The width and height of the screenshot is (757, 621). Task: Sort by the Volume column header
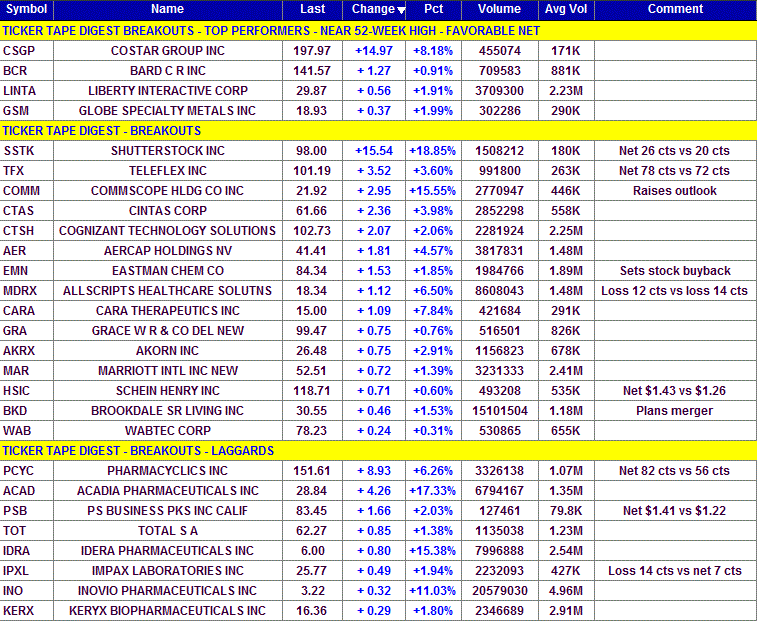click(499, 9)
